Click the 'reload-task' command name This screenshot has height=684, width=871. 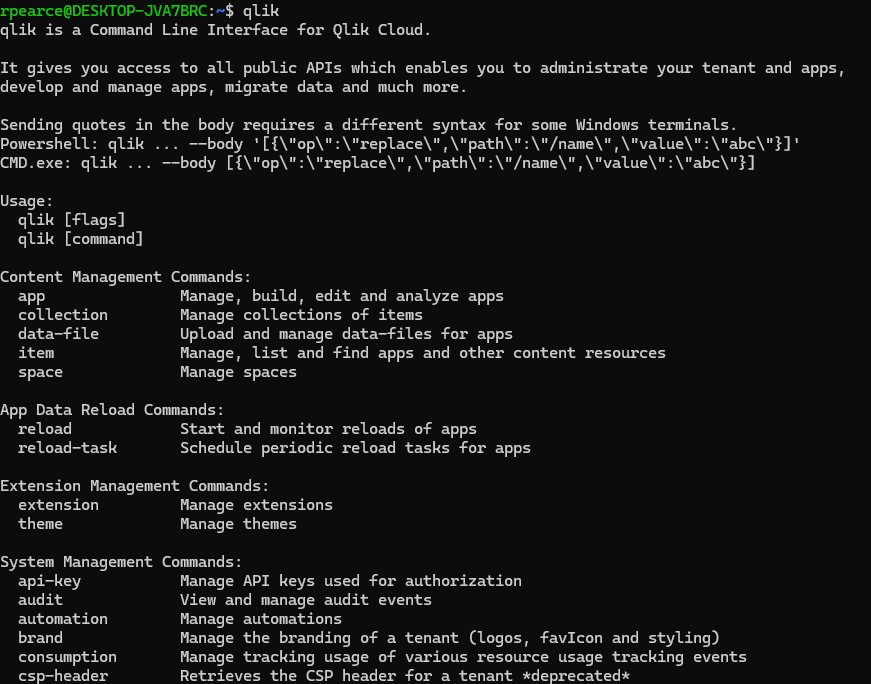tap(67, 448)
